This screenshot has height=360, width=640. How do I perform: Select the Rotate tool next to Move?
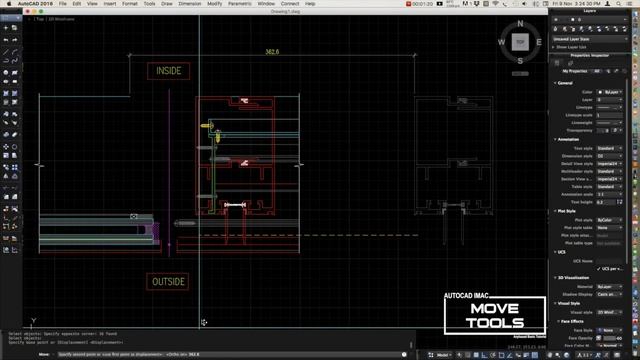point(15,147)
